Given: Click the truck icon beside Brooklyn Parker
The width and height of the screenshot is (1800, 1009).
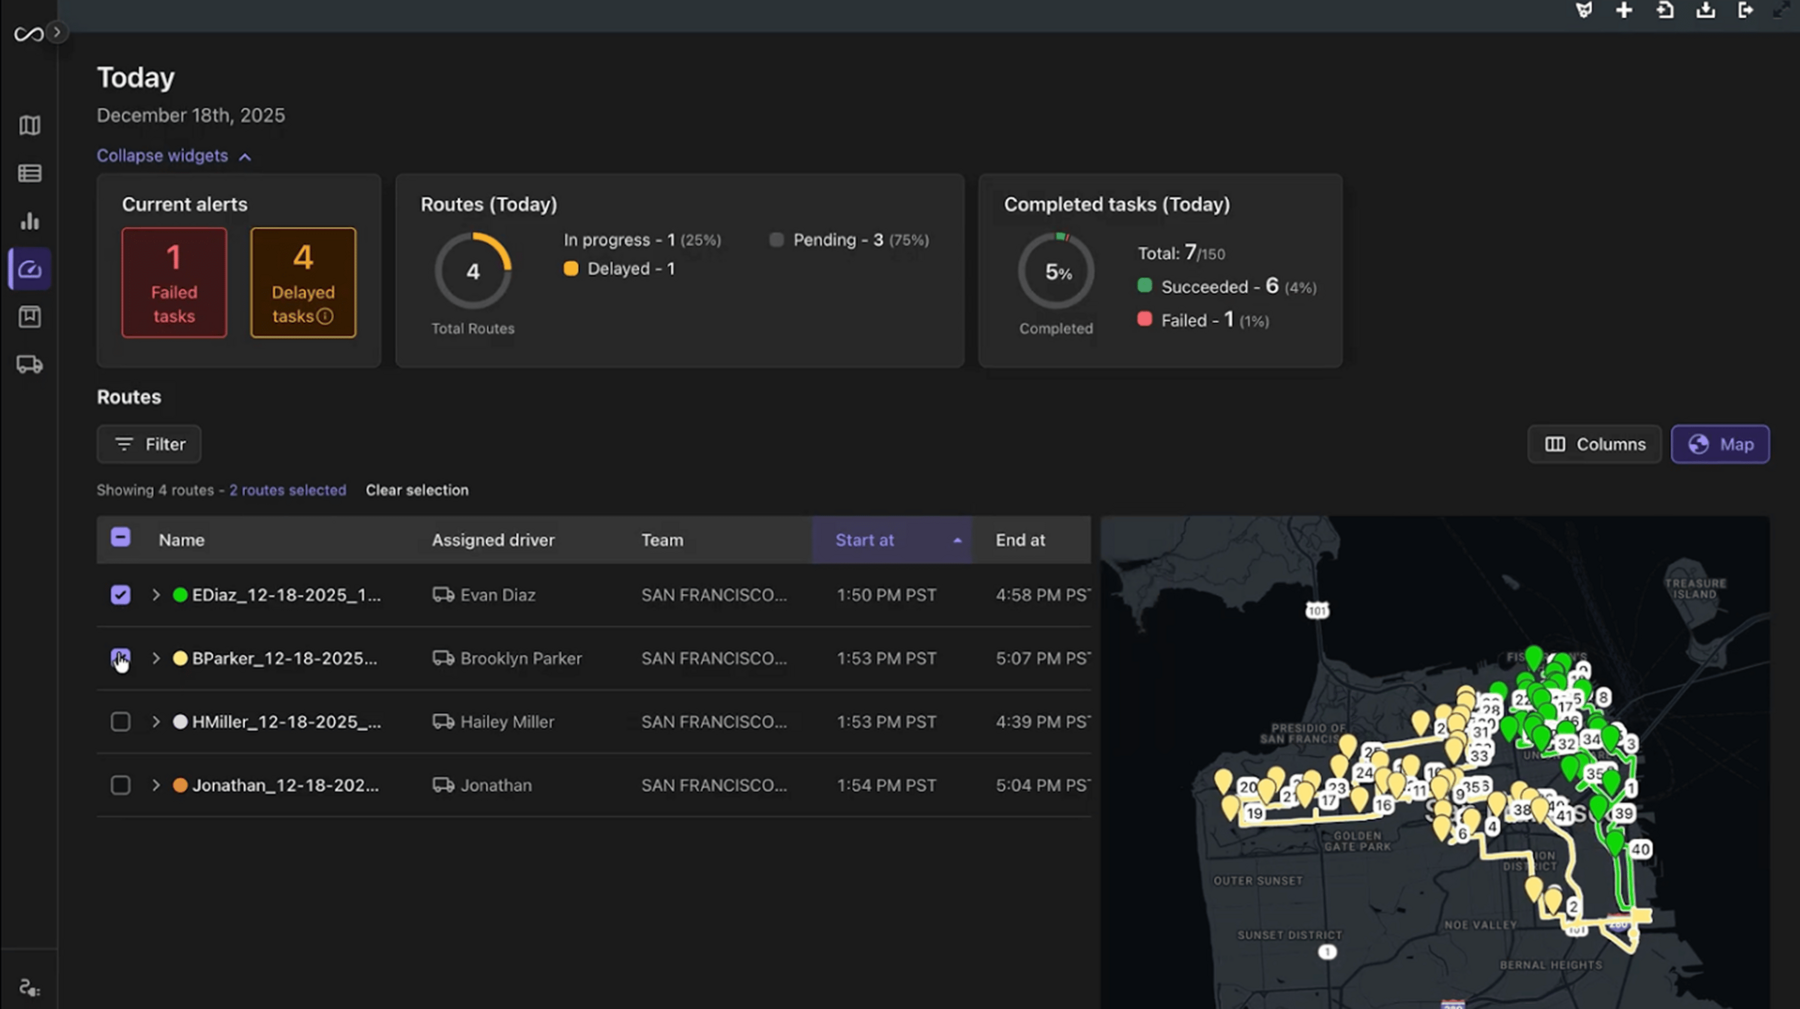Looking at the screenshot, I should tap(443, 658).
